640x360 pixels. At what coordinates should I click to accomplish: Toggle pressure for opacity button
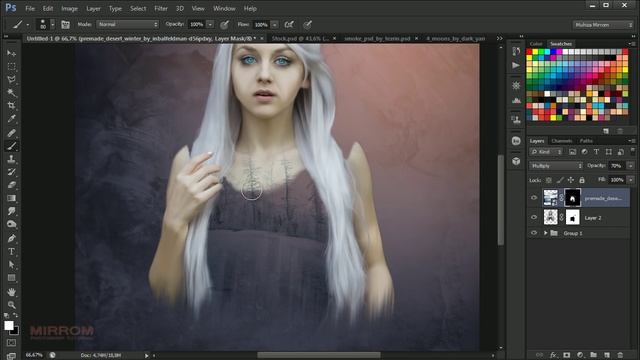pos(224,24)
